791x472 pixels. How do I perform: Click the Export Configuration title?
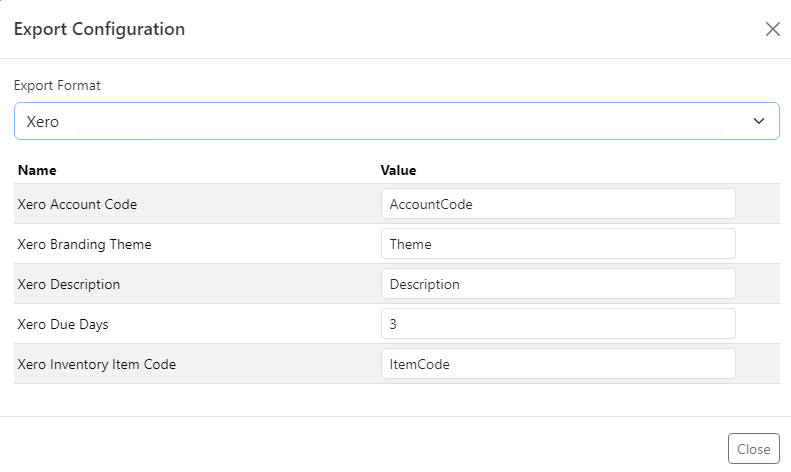click(x=99, y=29)
